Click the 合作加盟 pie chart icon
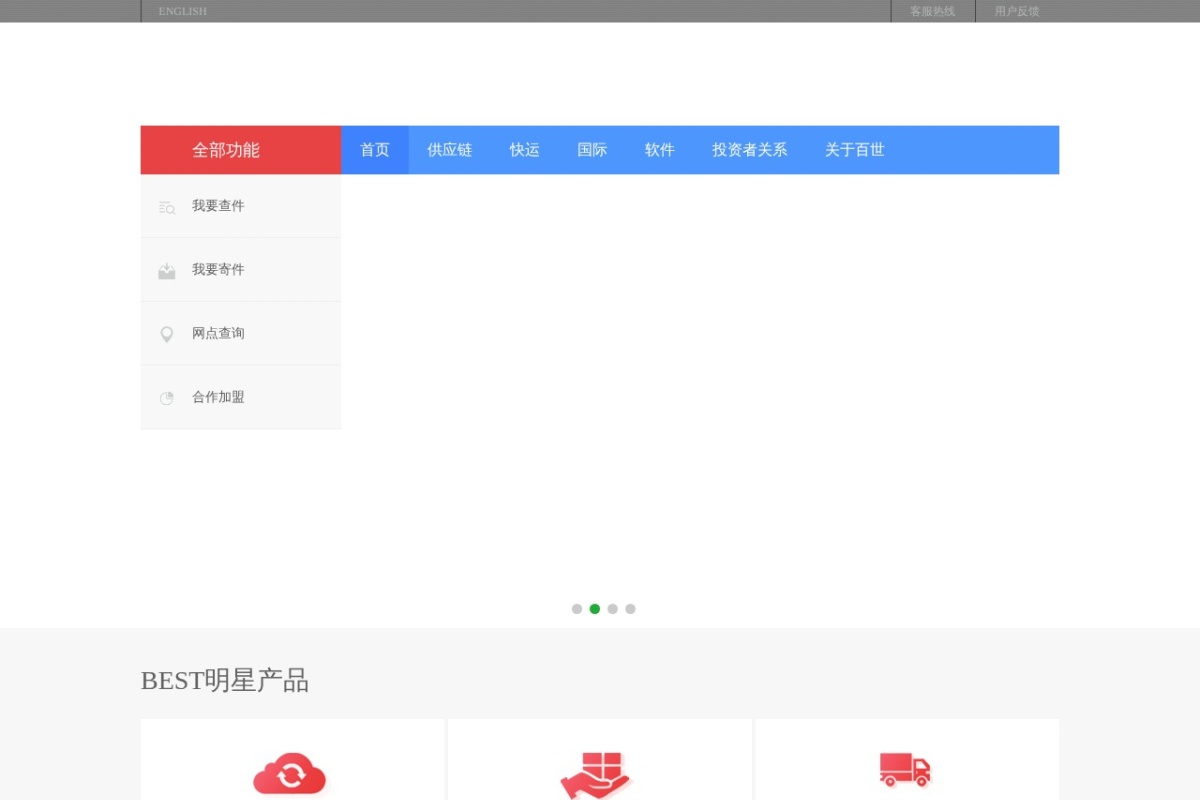Viewport: 1200px width, 800px height. (167, 398)
